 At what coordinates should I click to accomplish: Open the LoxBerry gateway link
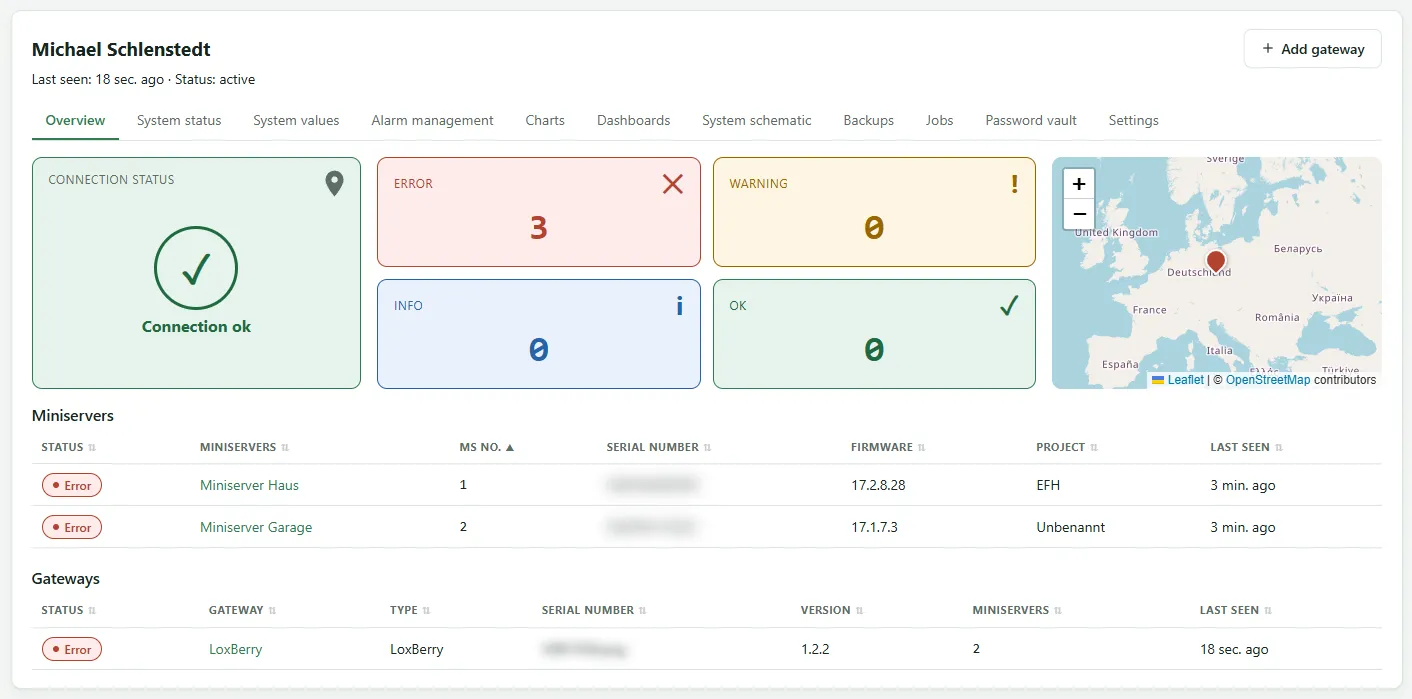(235, 649)
